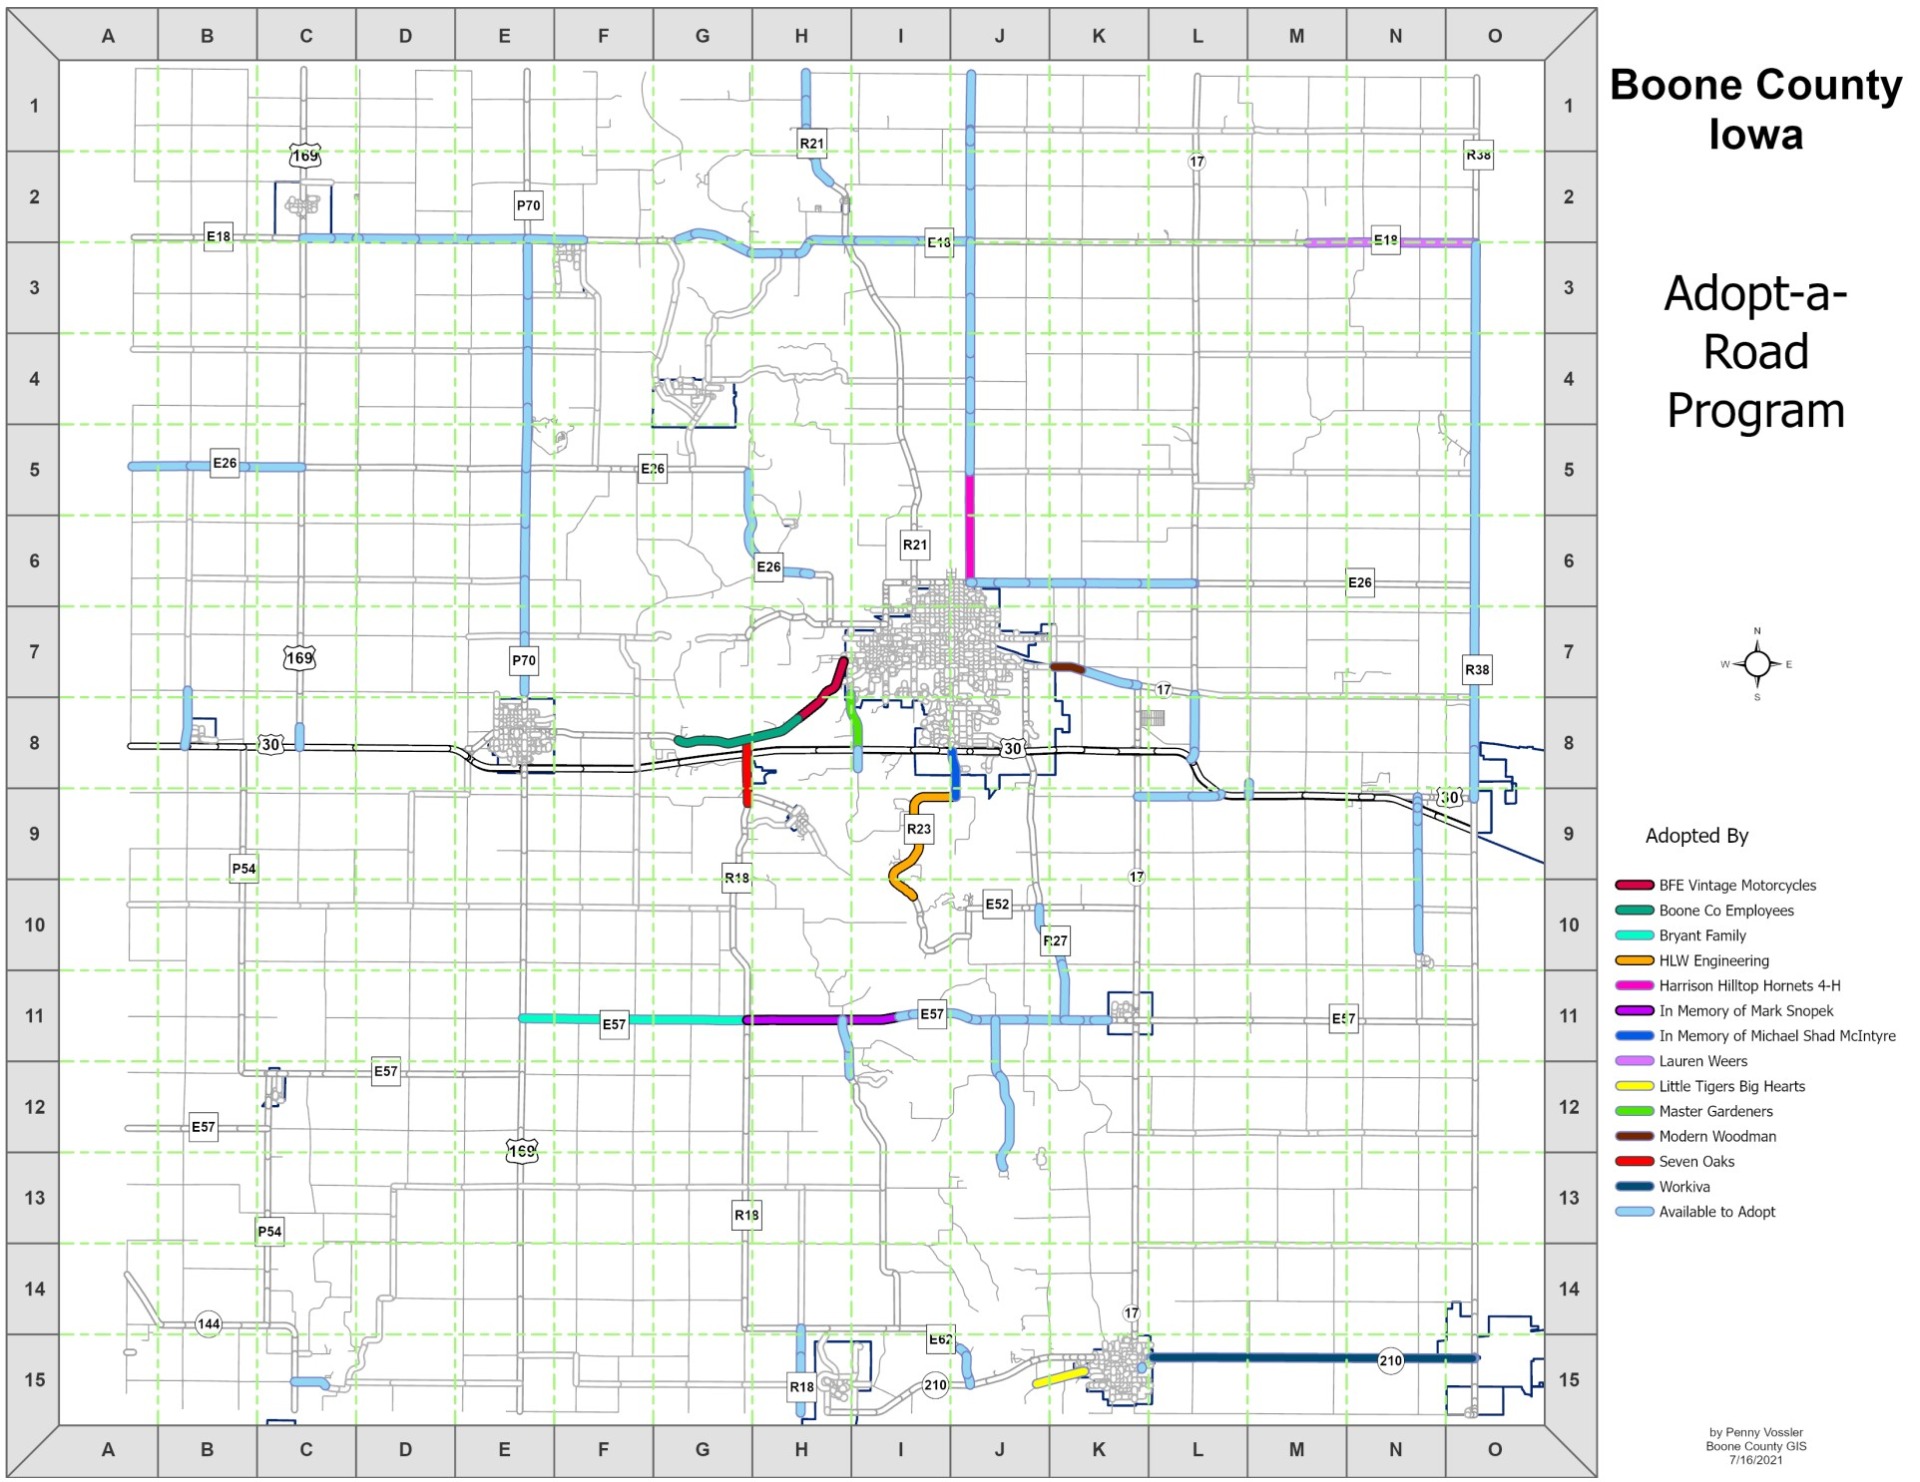Screen dimensions: 1920x1482
Task: Click the column H header at top
Action: [801, 36]
